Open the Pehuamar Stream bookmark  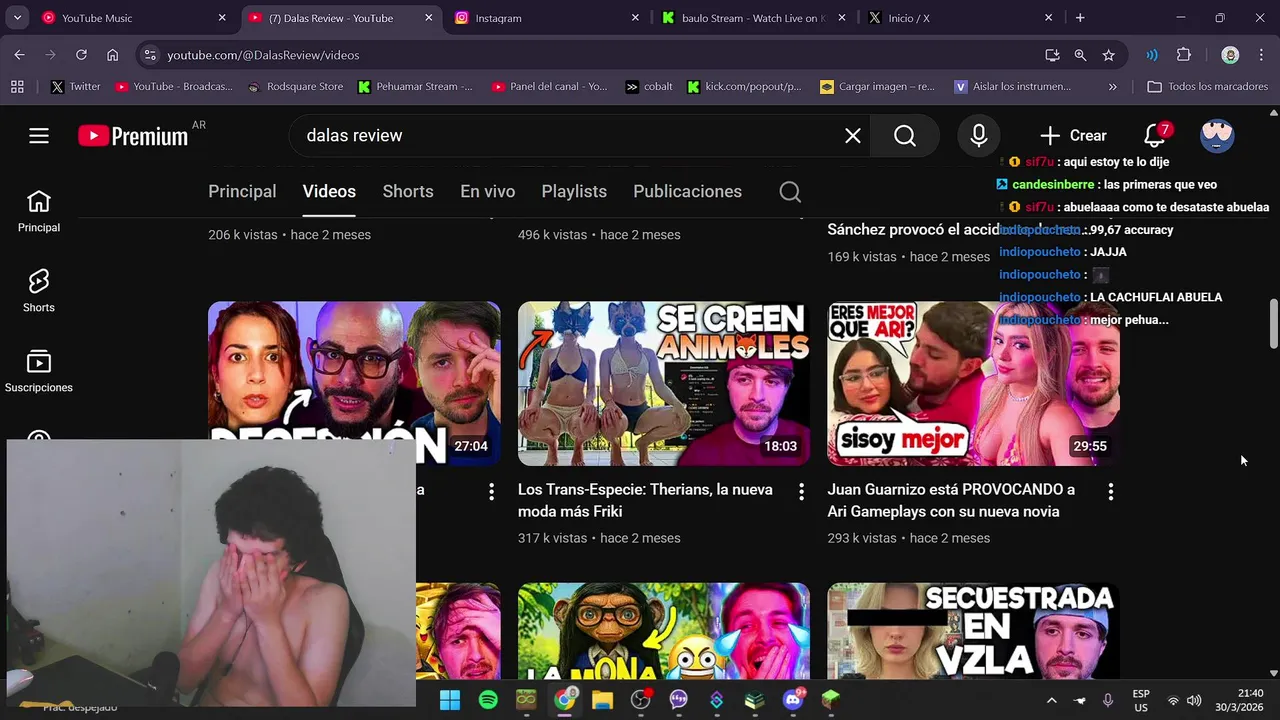click(x=415, y=87)
